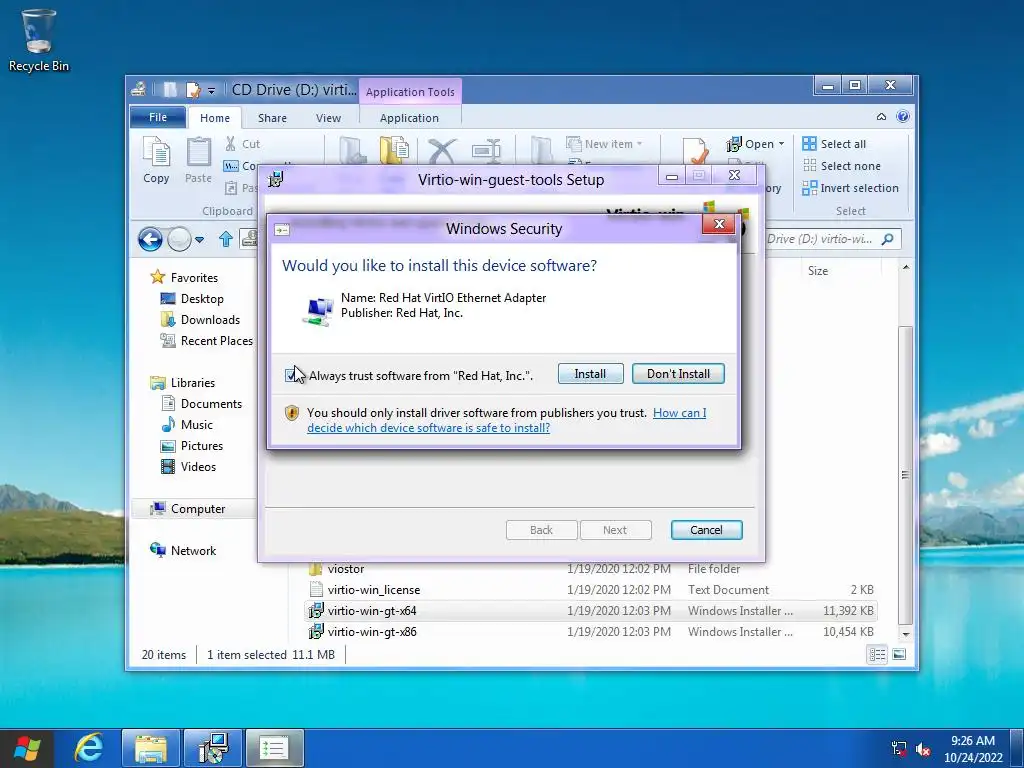Select the virtio-win-gt-x64 installer file

[590, 611]
